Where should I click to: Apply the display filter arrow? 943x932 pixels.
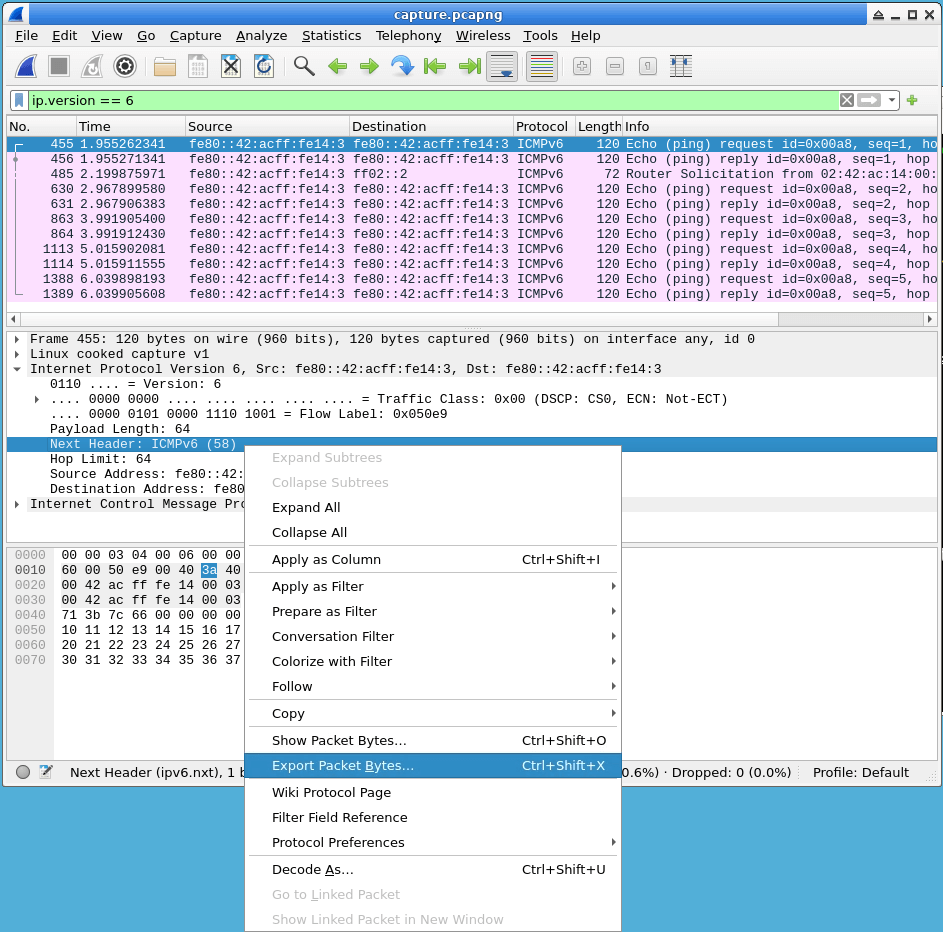pos(868,100)
